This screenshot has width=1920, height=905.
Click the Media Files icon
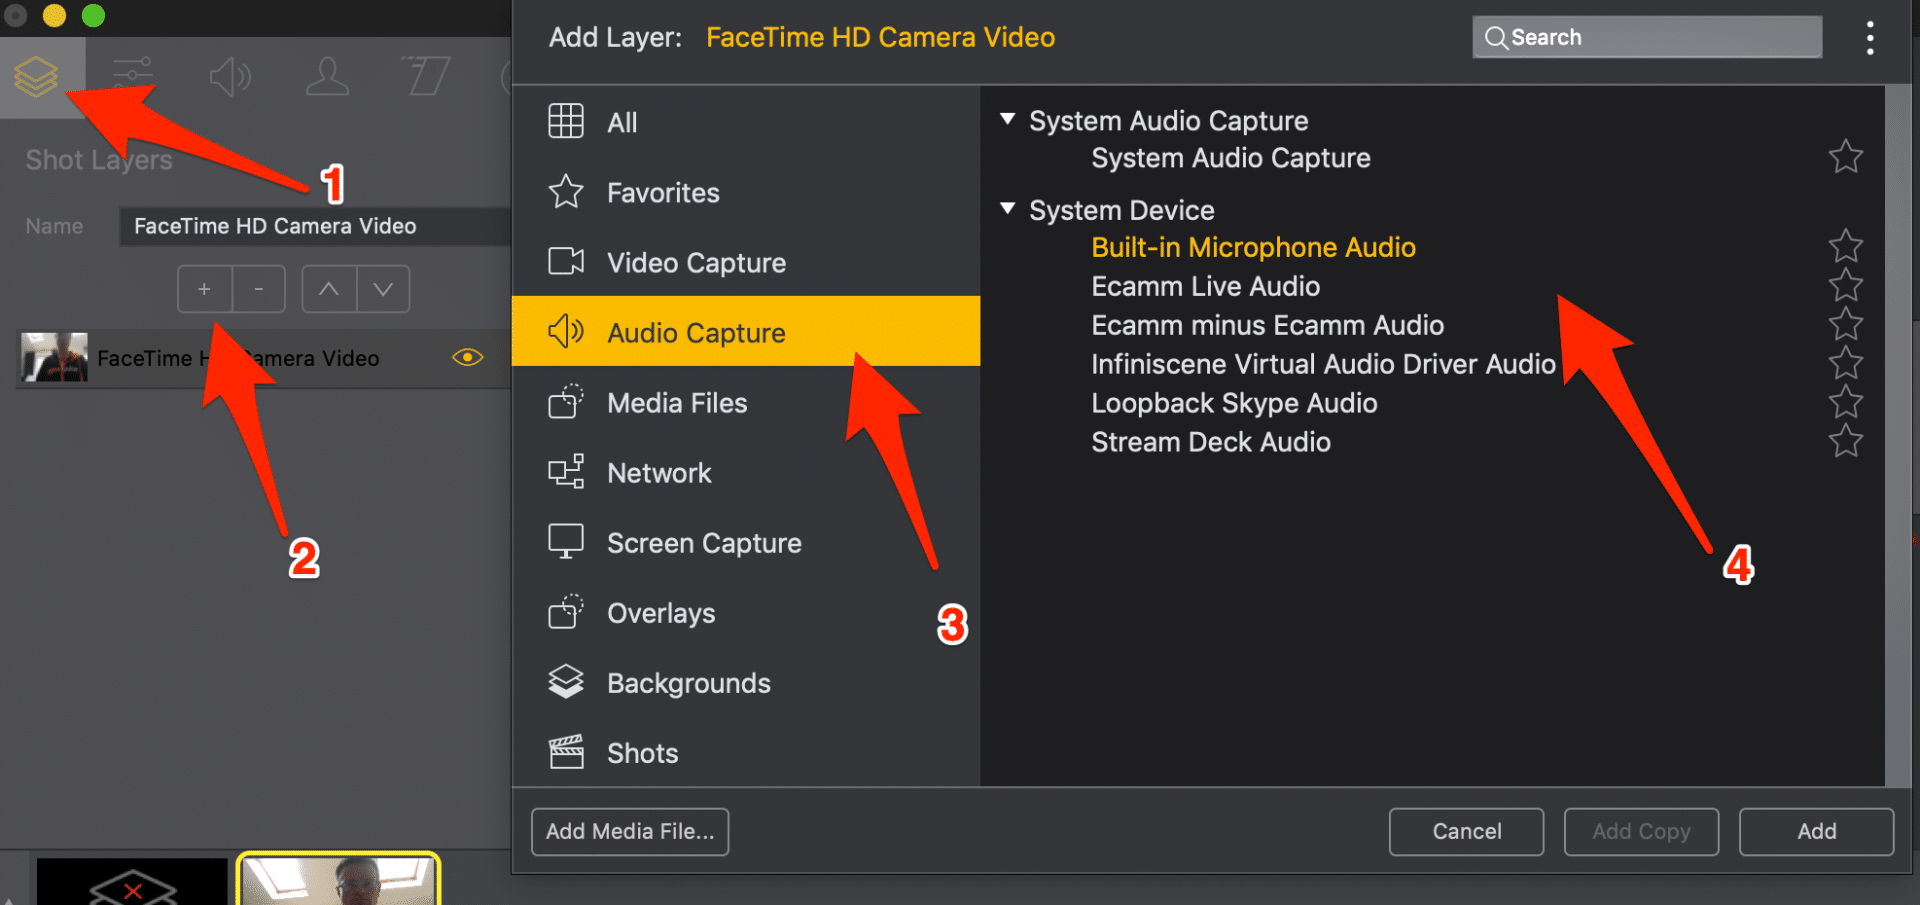coord(566,401)
